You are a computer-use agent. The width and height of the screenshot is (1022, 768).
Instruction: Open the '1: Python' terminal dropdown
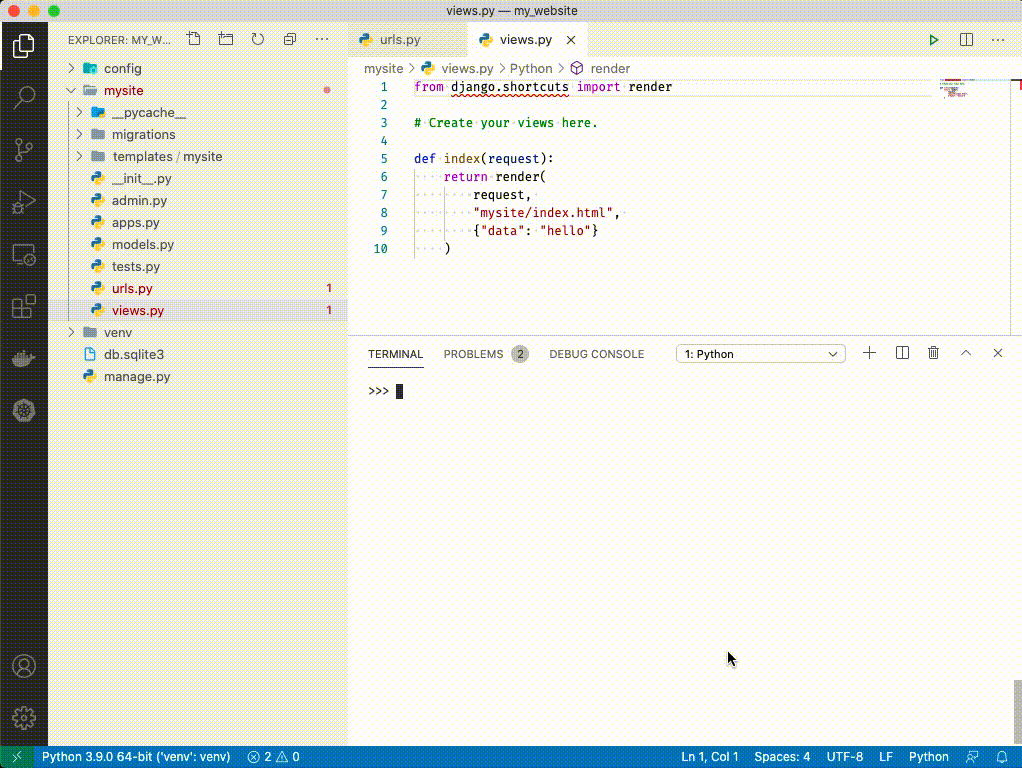(760, 354)
